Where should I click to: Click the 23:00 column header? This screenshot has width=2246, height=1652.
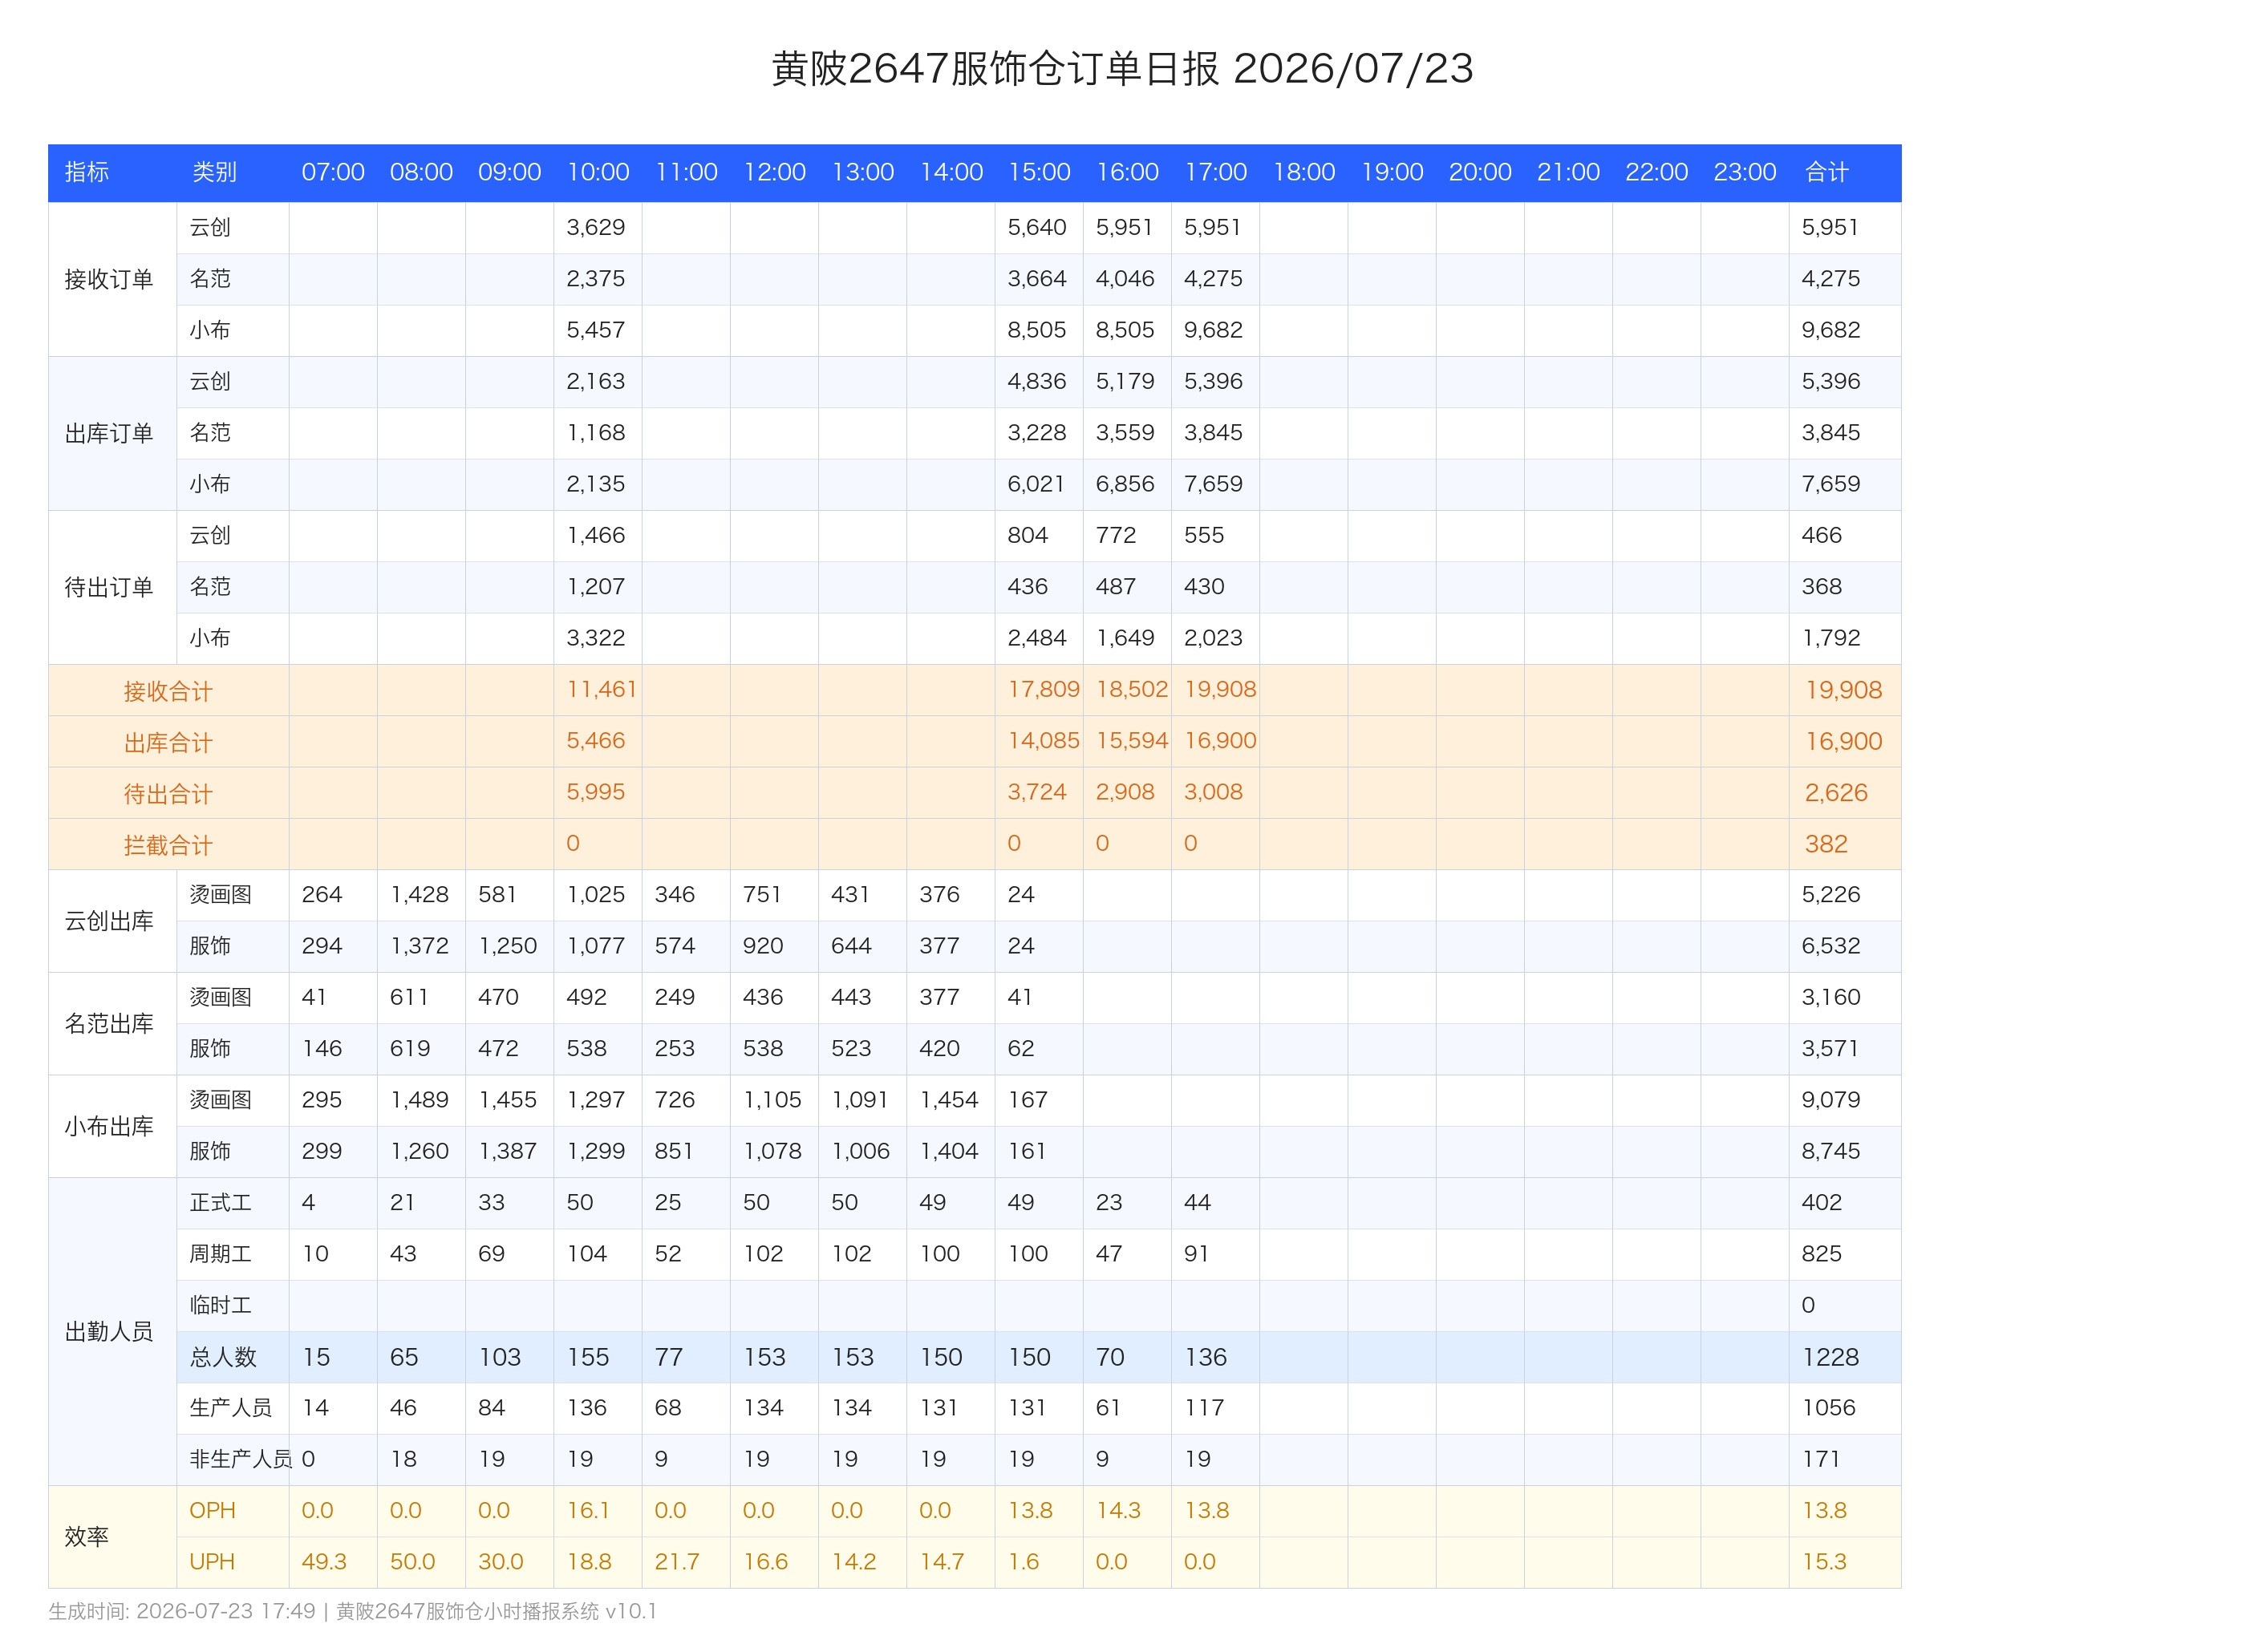pyautogui.click(x=1745, y=172)
